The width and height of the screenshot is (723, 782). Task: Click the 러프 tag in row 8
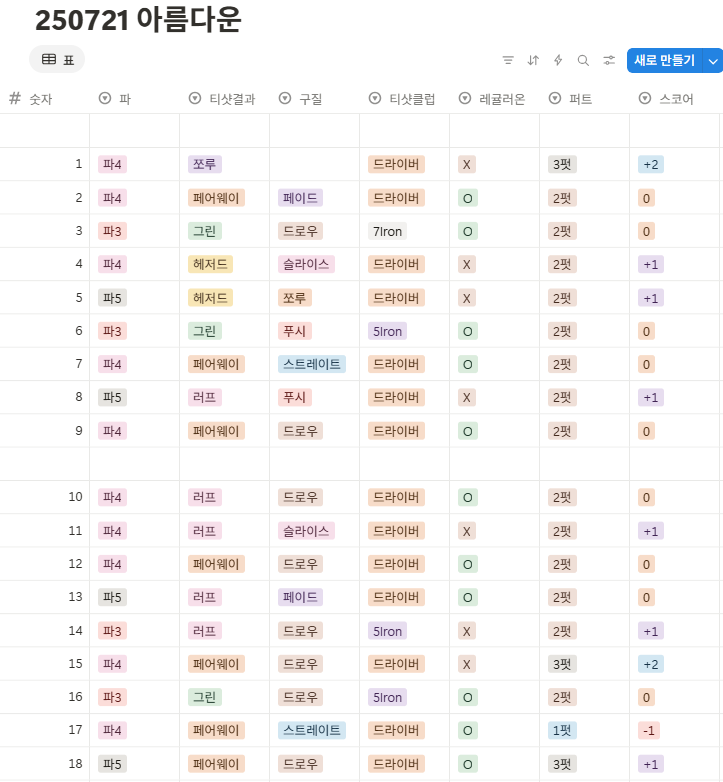click(x=204, y=397)
